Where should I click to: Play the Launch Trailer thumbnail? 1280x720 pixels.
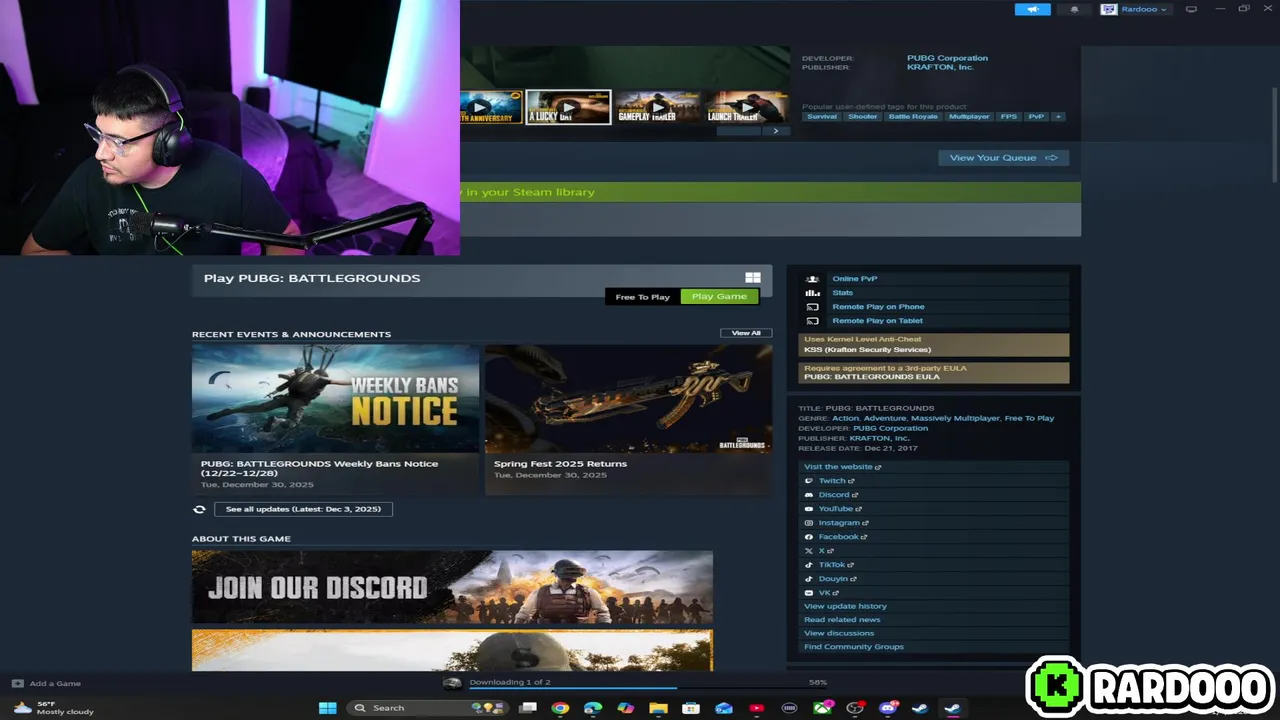tap(746, 107)
